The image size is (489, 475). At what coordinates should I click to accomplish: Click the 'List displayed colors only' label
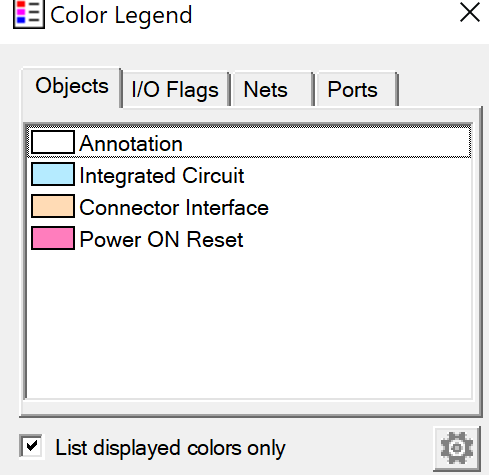(x=170, y=448)
